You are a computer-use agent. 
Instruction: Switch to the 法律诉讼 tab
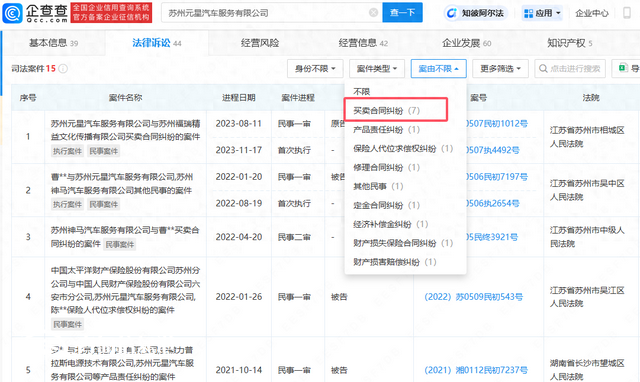[x=157, y=43]
